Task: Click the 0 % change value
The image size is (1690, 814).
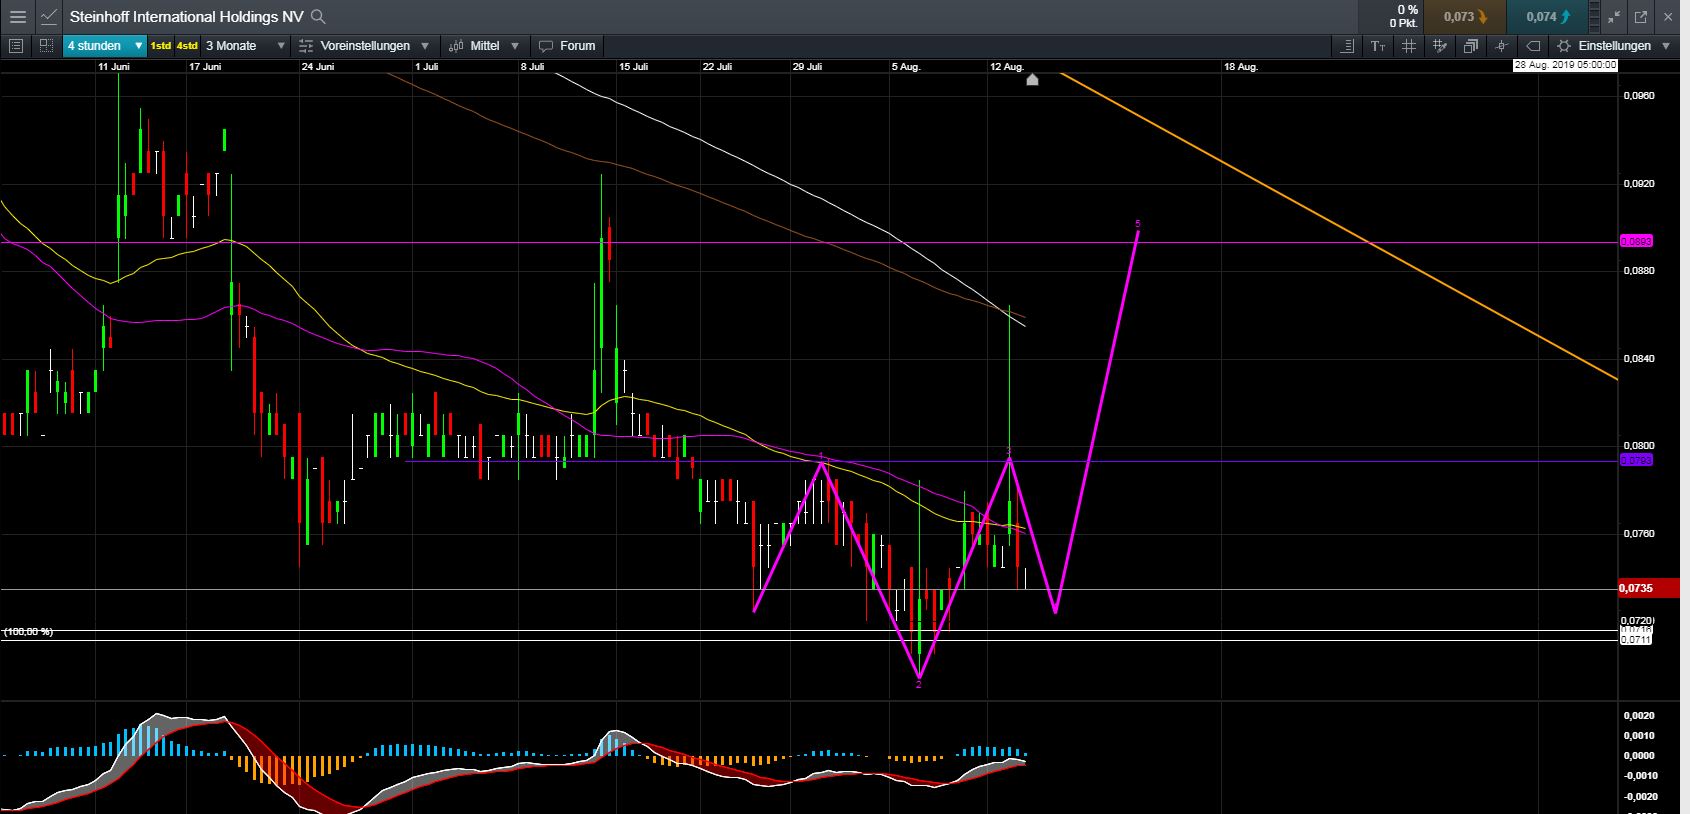Action: (x=1407, y=10)
